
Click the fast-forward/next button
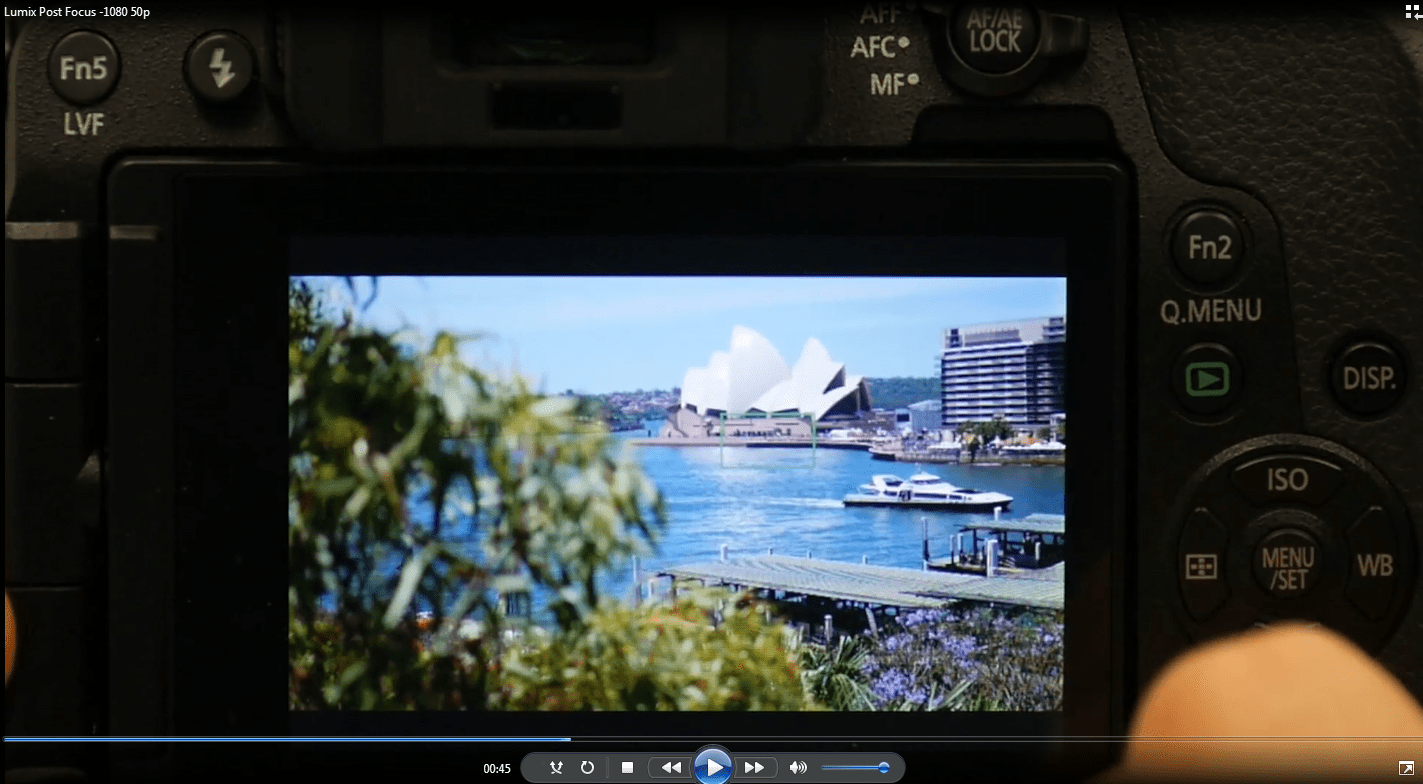755,768
